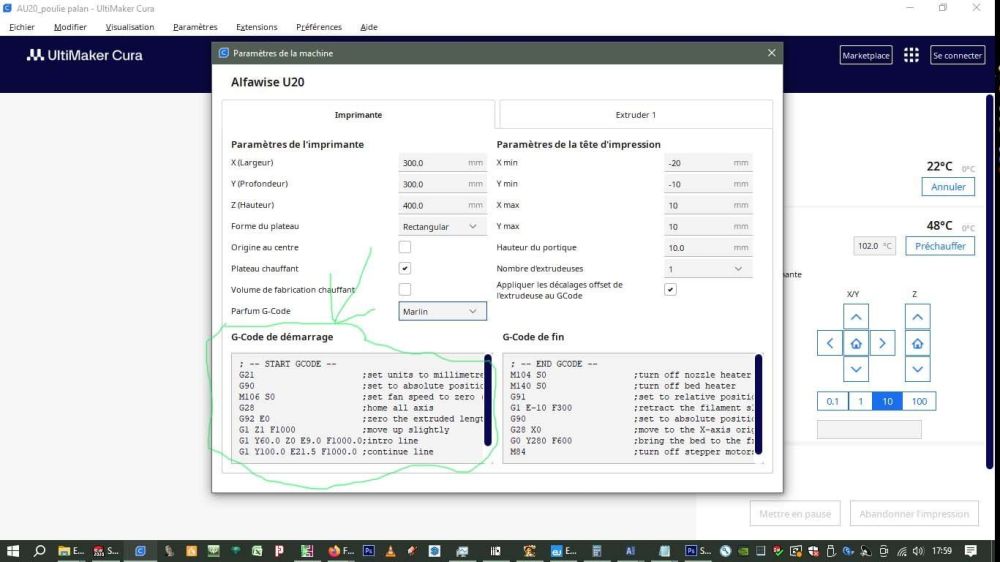1000x562 pixels.
Task: Select the 10 jog distance
Action: [x=887, y=401]
